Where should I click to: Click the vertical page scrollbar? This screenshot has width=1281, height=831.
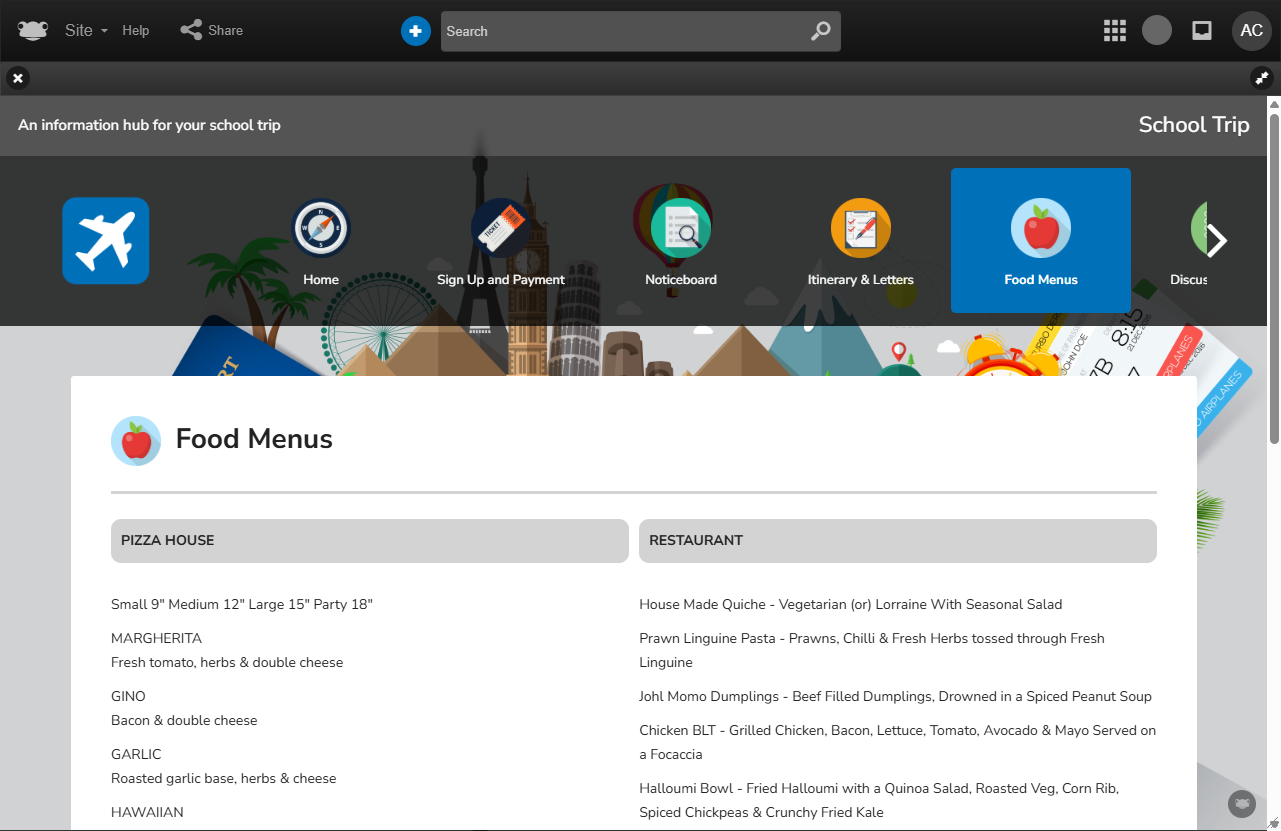tap(1274, 270)
